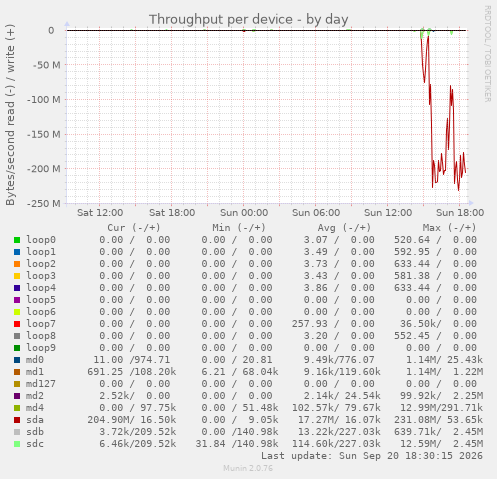
Task: Click the '-250 M' y-axis label
Action: tap(44, 204)
